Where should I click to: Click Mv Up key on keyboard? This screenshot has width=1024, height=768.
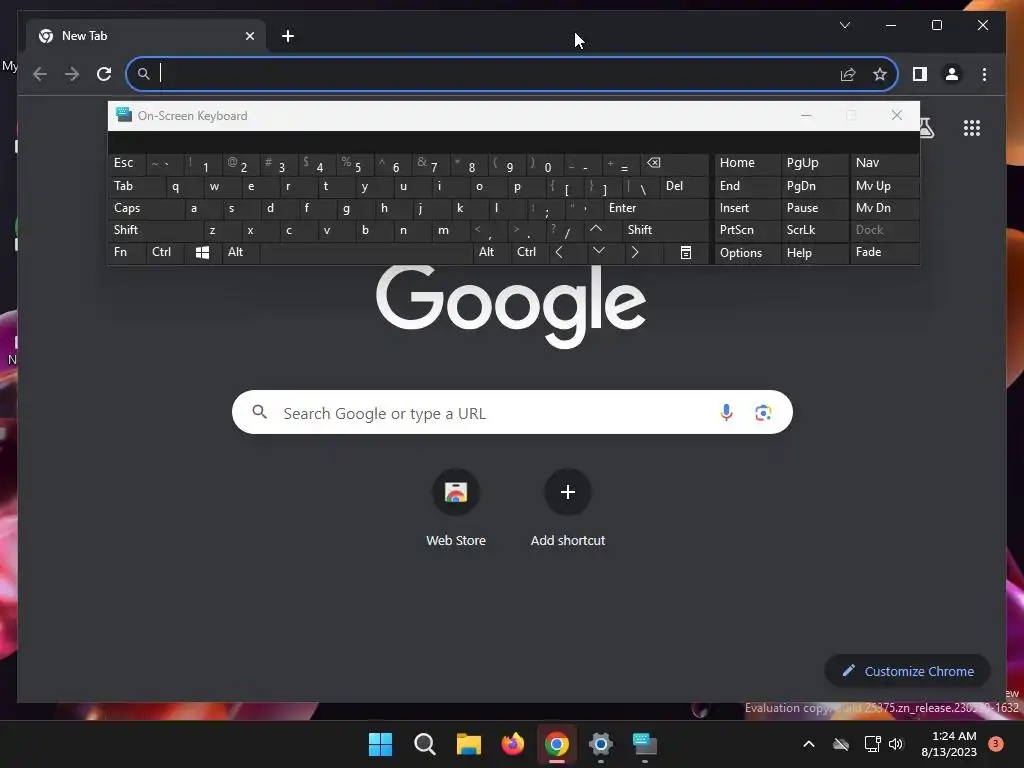tap(884, 186)
